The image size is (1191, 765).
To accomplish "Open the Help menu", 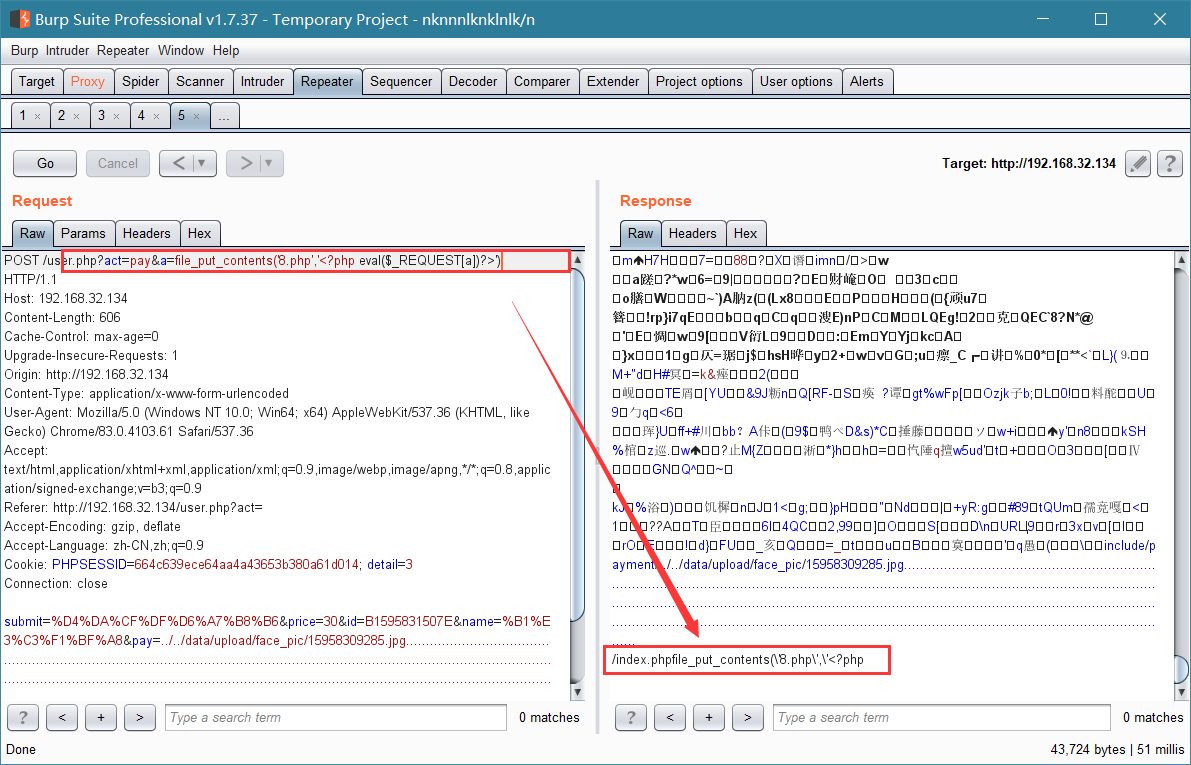I will coord(226,50).
